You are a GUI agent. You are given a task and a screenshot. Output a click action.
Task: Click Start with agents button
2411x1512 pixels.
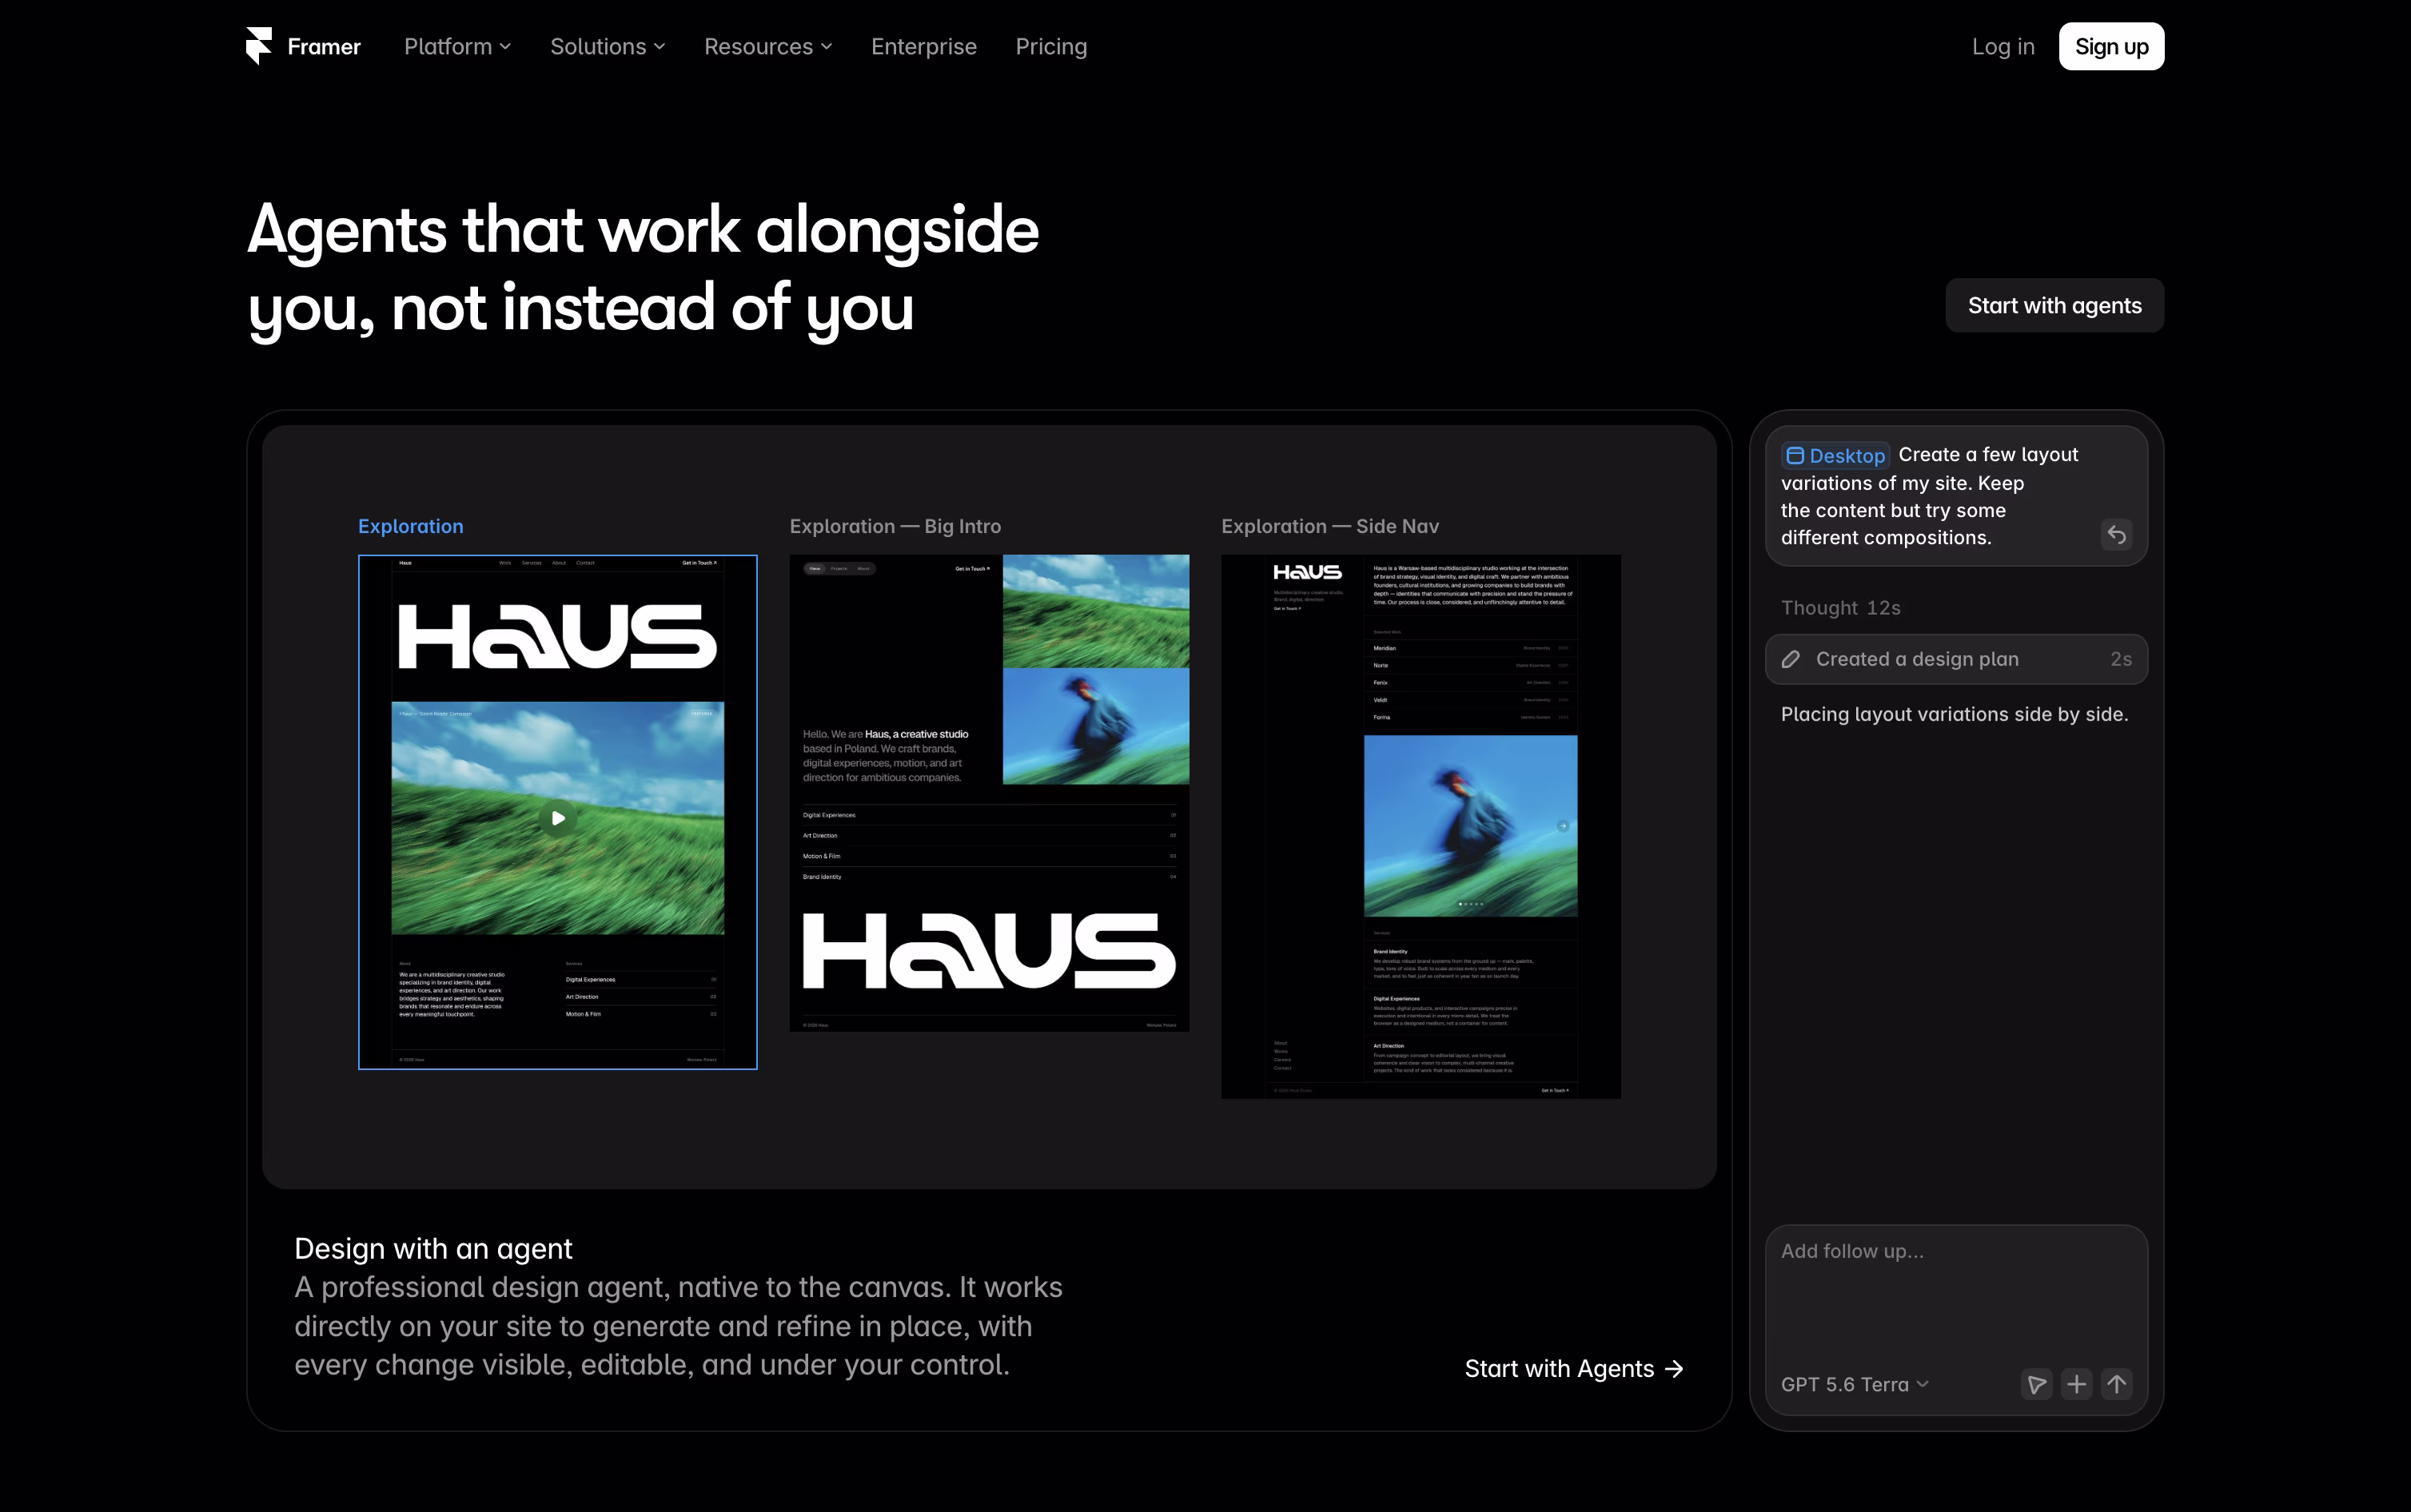tap(2054, 305)
